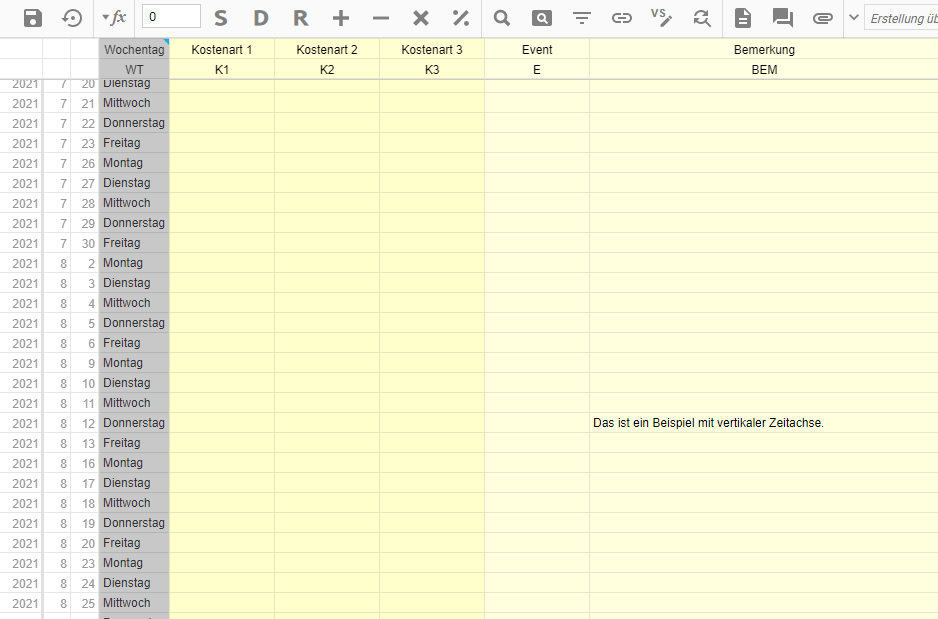Click the percent icon
This screenshot has width=938, height=619.
click(x=461, y=18)
